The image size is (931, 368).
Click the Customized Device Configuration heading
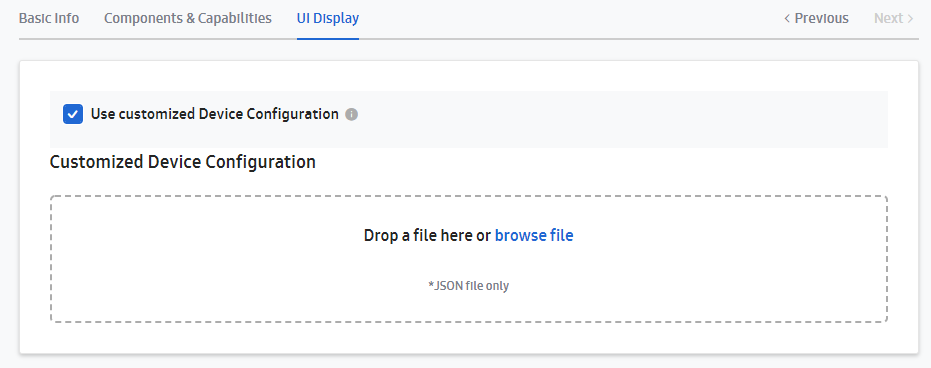pos(182,162)
